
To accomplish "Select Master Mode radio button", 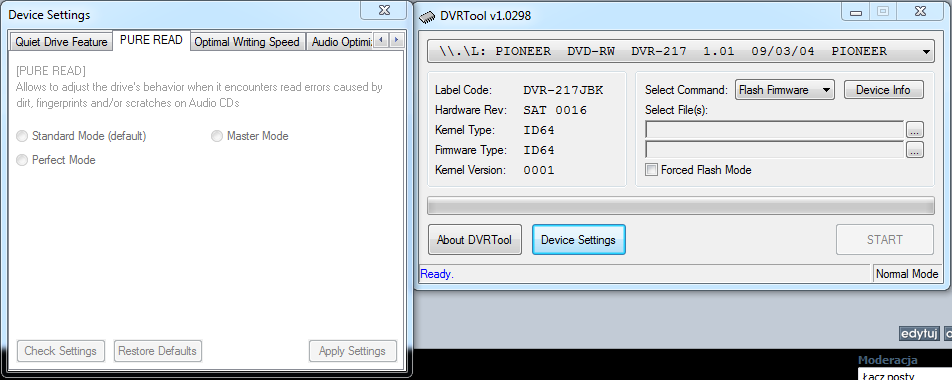I will [x=217, y=136].
